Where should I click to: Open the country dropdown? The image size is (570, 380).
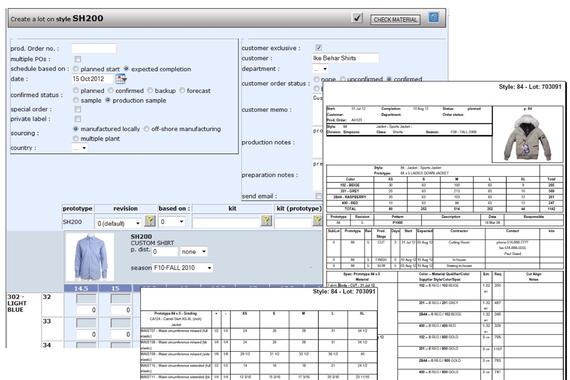coord(79,148)
